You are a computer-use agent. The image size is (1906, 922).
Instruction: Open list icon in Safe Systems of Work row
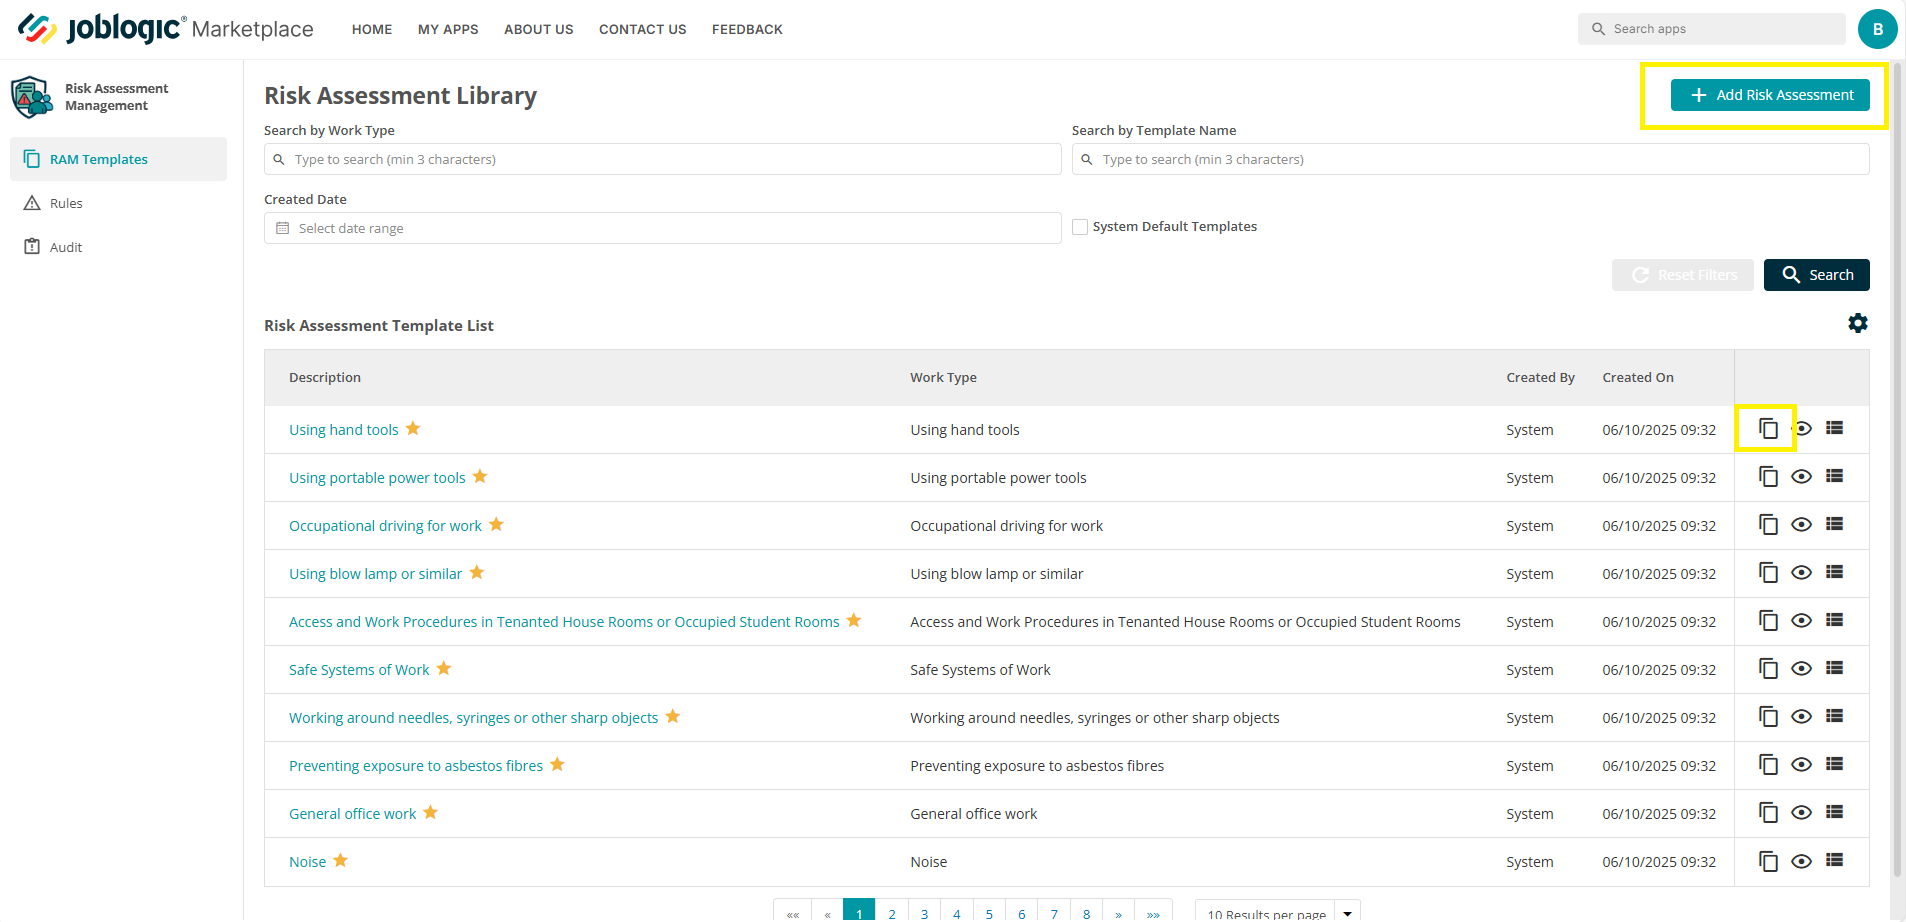[1834, 668]
